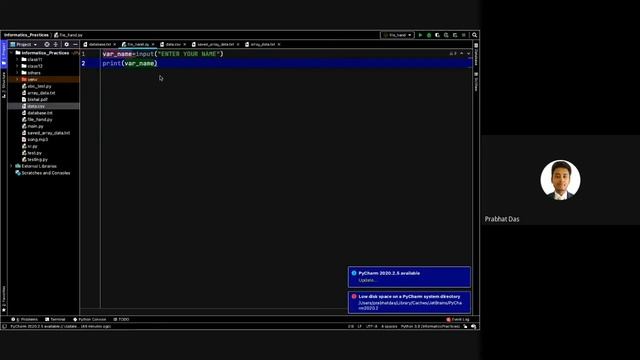
Task: Open Project panel settings gear
Action: 67,44
